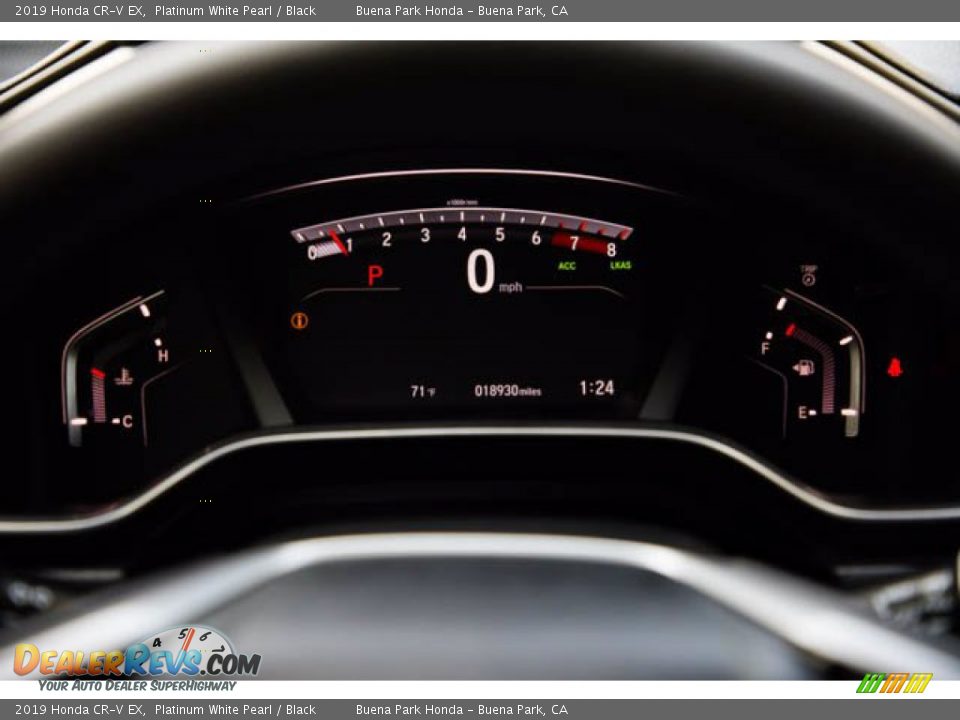The width and height of the screenshot is (960, 720).
Task: Click the TRIP reset icon above fuel gauge
Action: click(808, 277)
